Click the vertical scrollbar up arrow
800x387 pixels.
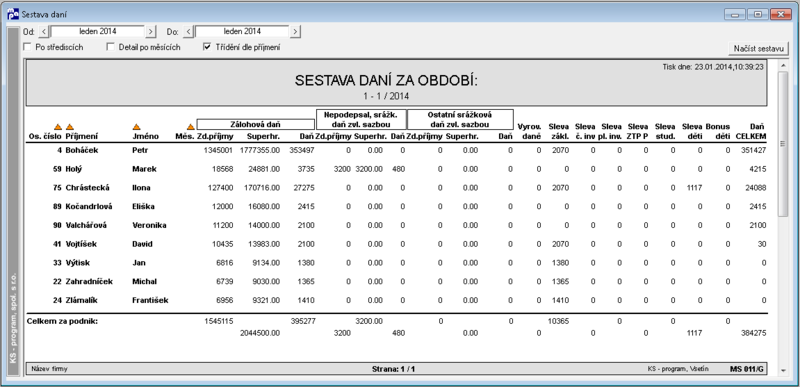click(x=783, y=65)
